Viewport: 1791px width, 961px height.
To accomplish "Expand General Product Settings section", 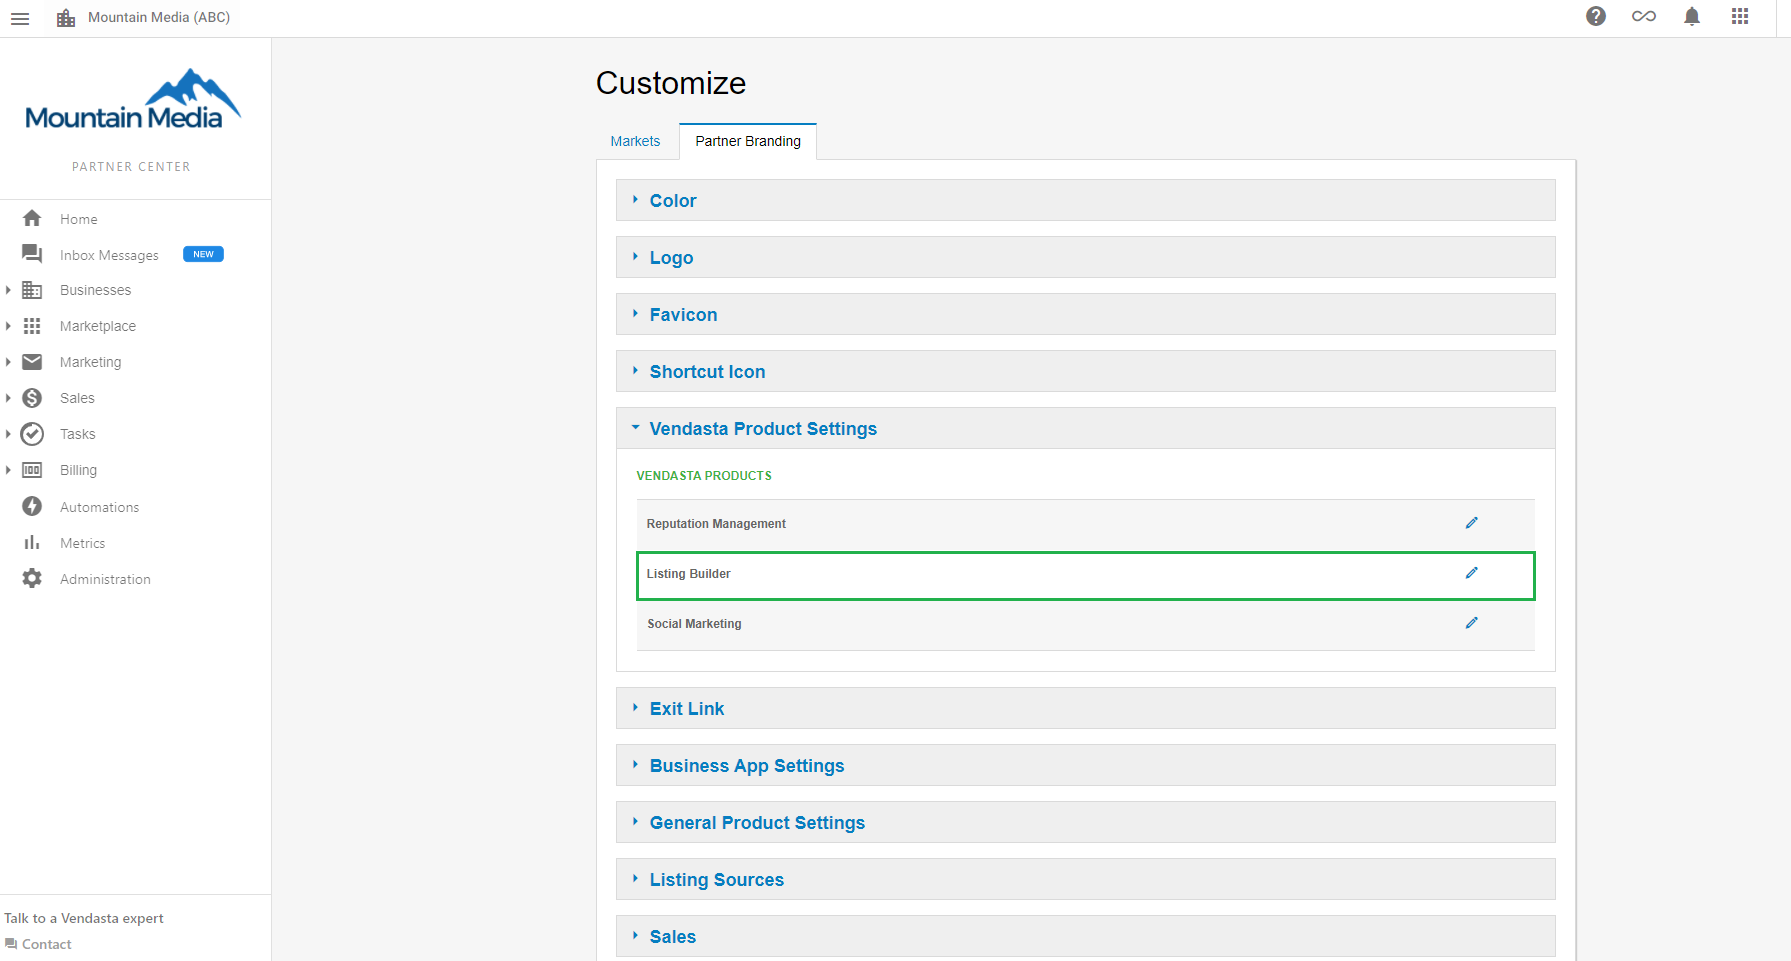I will pos(1085,822).
